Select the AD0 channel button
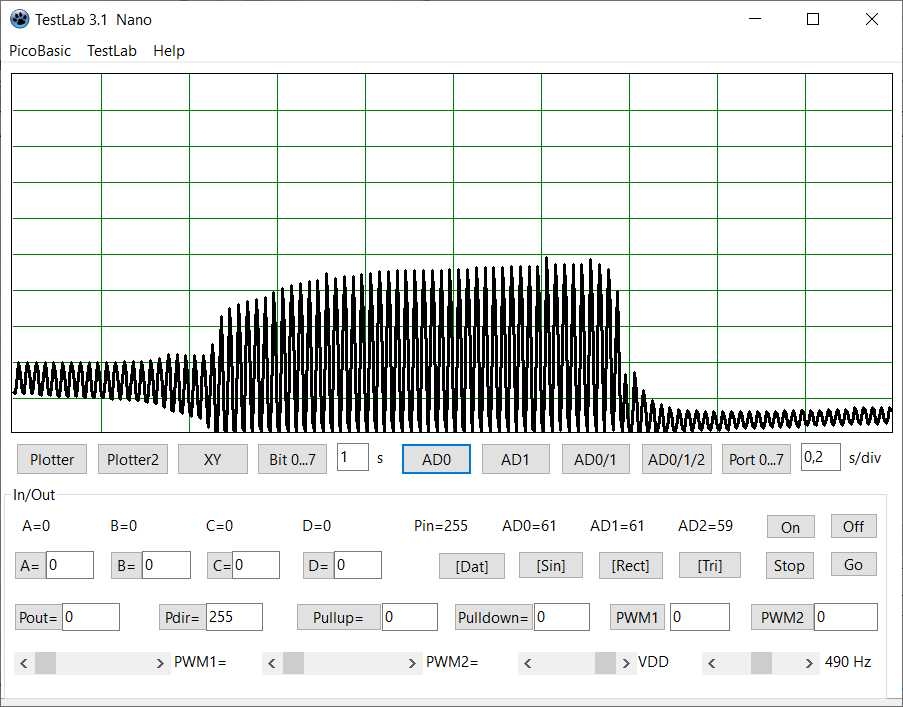This screenshot has width=903, height=707. (436, 459)
